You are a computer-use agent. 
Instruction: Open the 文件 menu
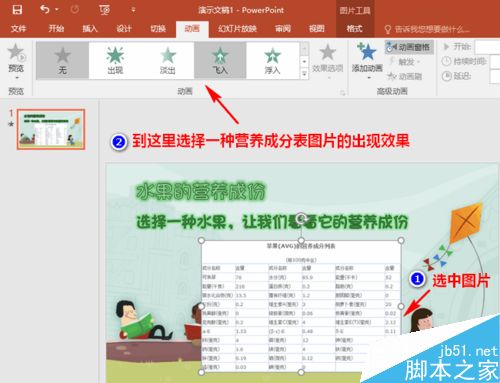tap(18, 29)
